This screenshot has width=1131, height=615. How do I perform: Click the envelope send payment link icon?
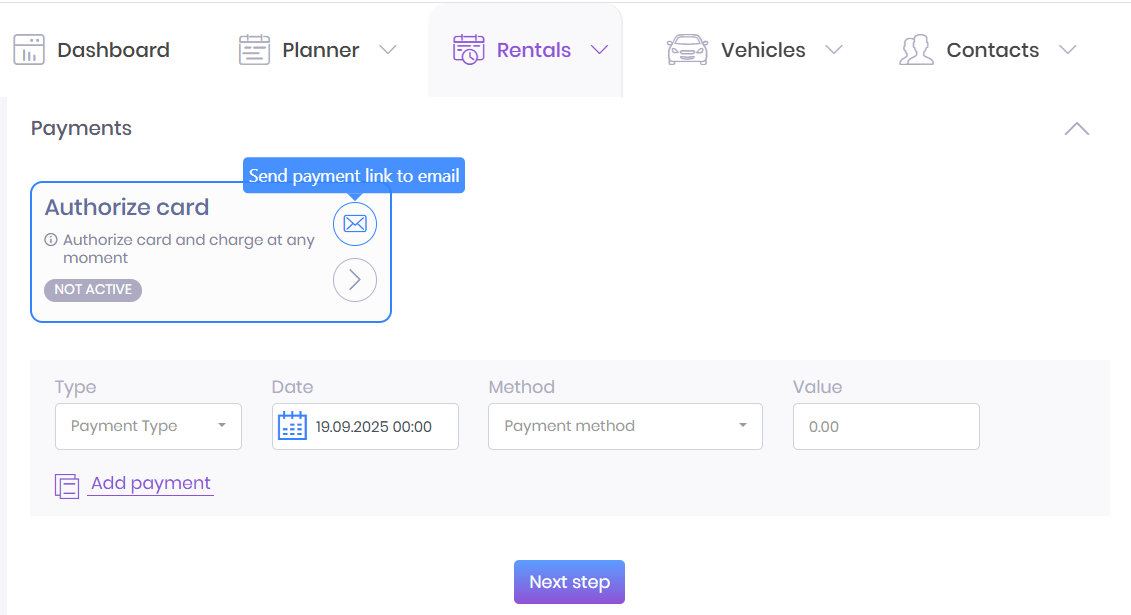coord(355,224)
